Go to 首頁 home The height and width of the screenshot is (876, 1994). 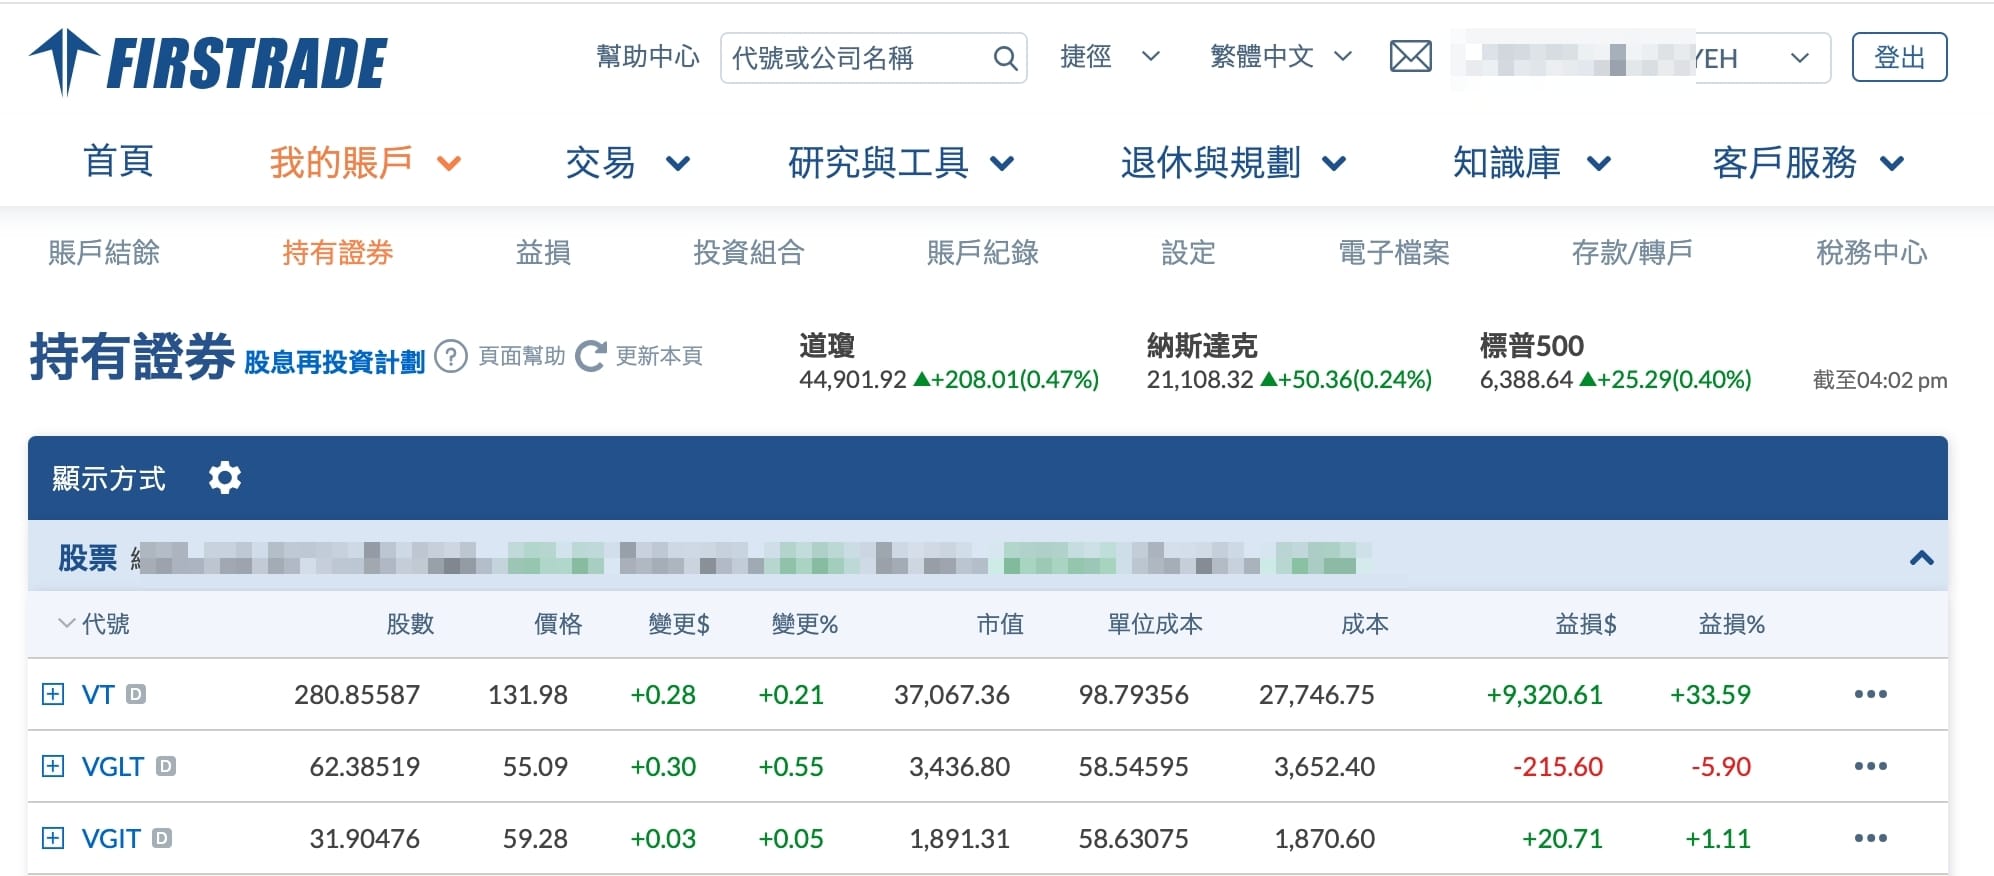click(118, 162)
